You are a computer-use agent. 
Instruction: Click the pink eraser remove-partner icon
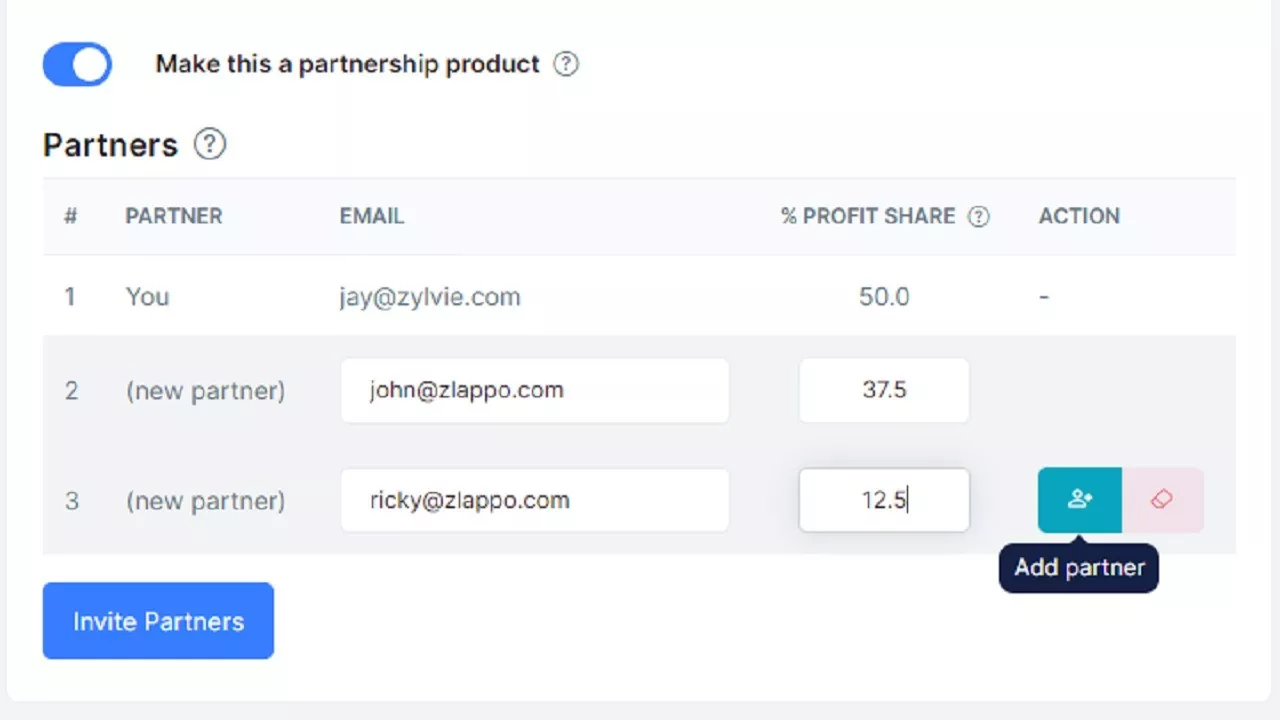coord(1162,500)
